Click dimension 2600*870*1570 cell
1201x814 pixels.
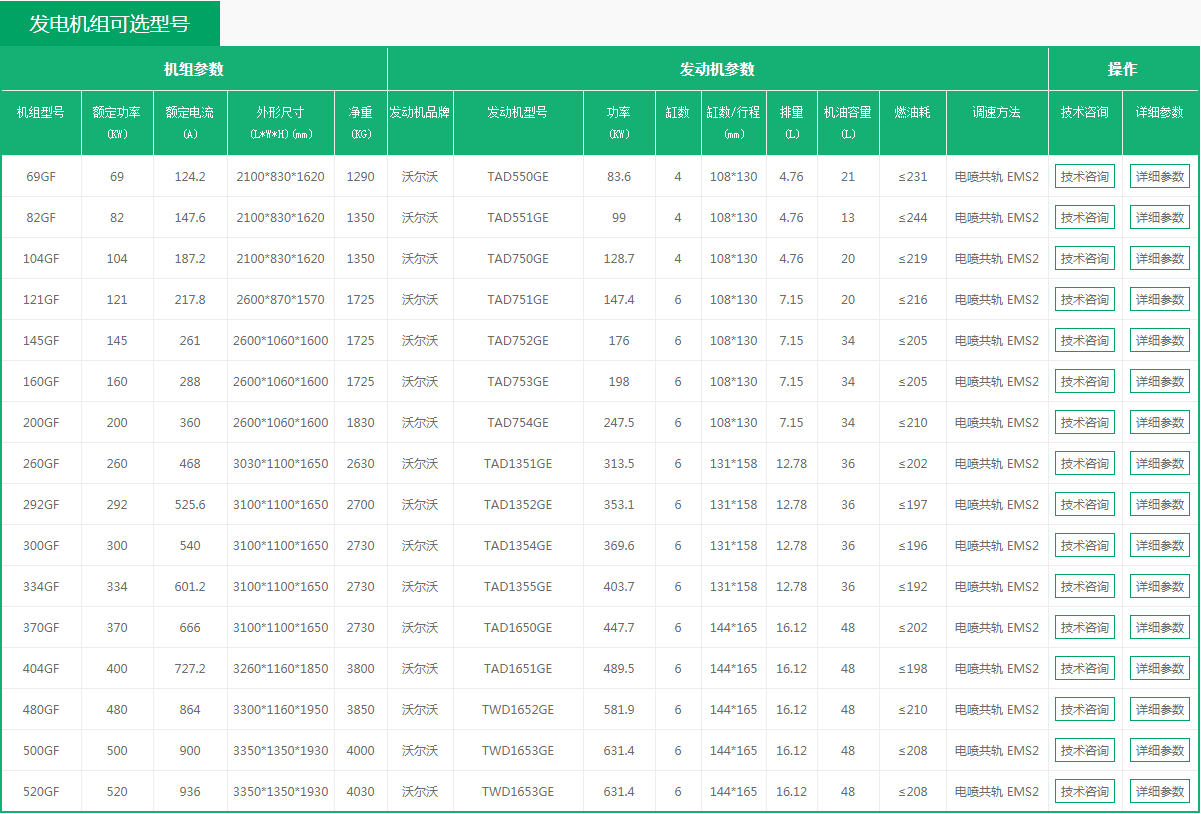tap(281, 300)
